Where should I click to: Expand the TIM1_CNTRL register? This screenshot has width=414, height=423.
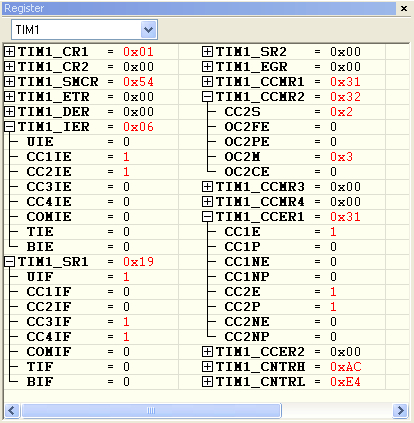point(207,382)
